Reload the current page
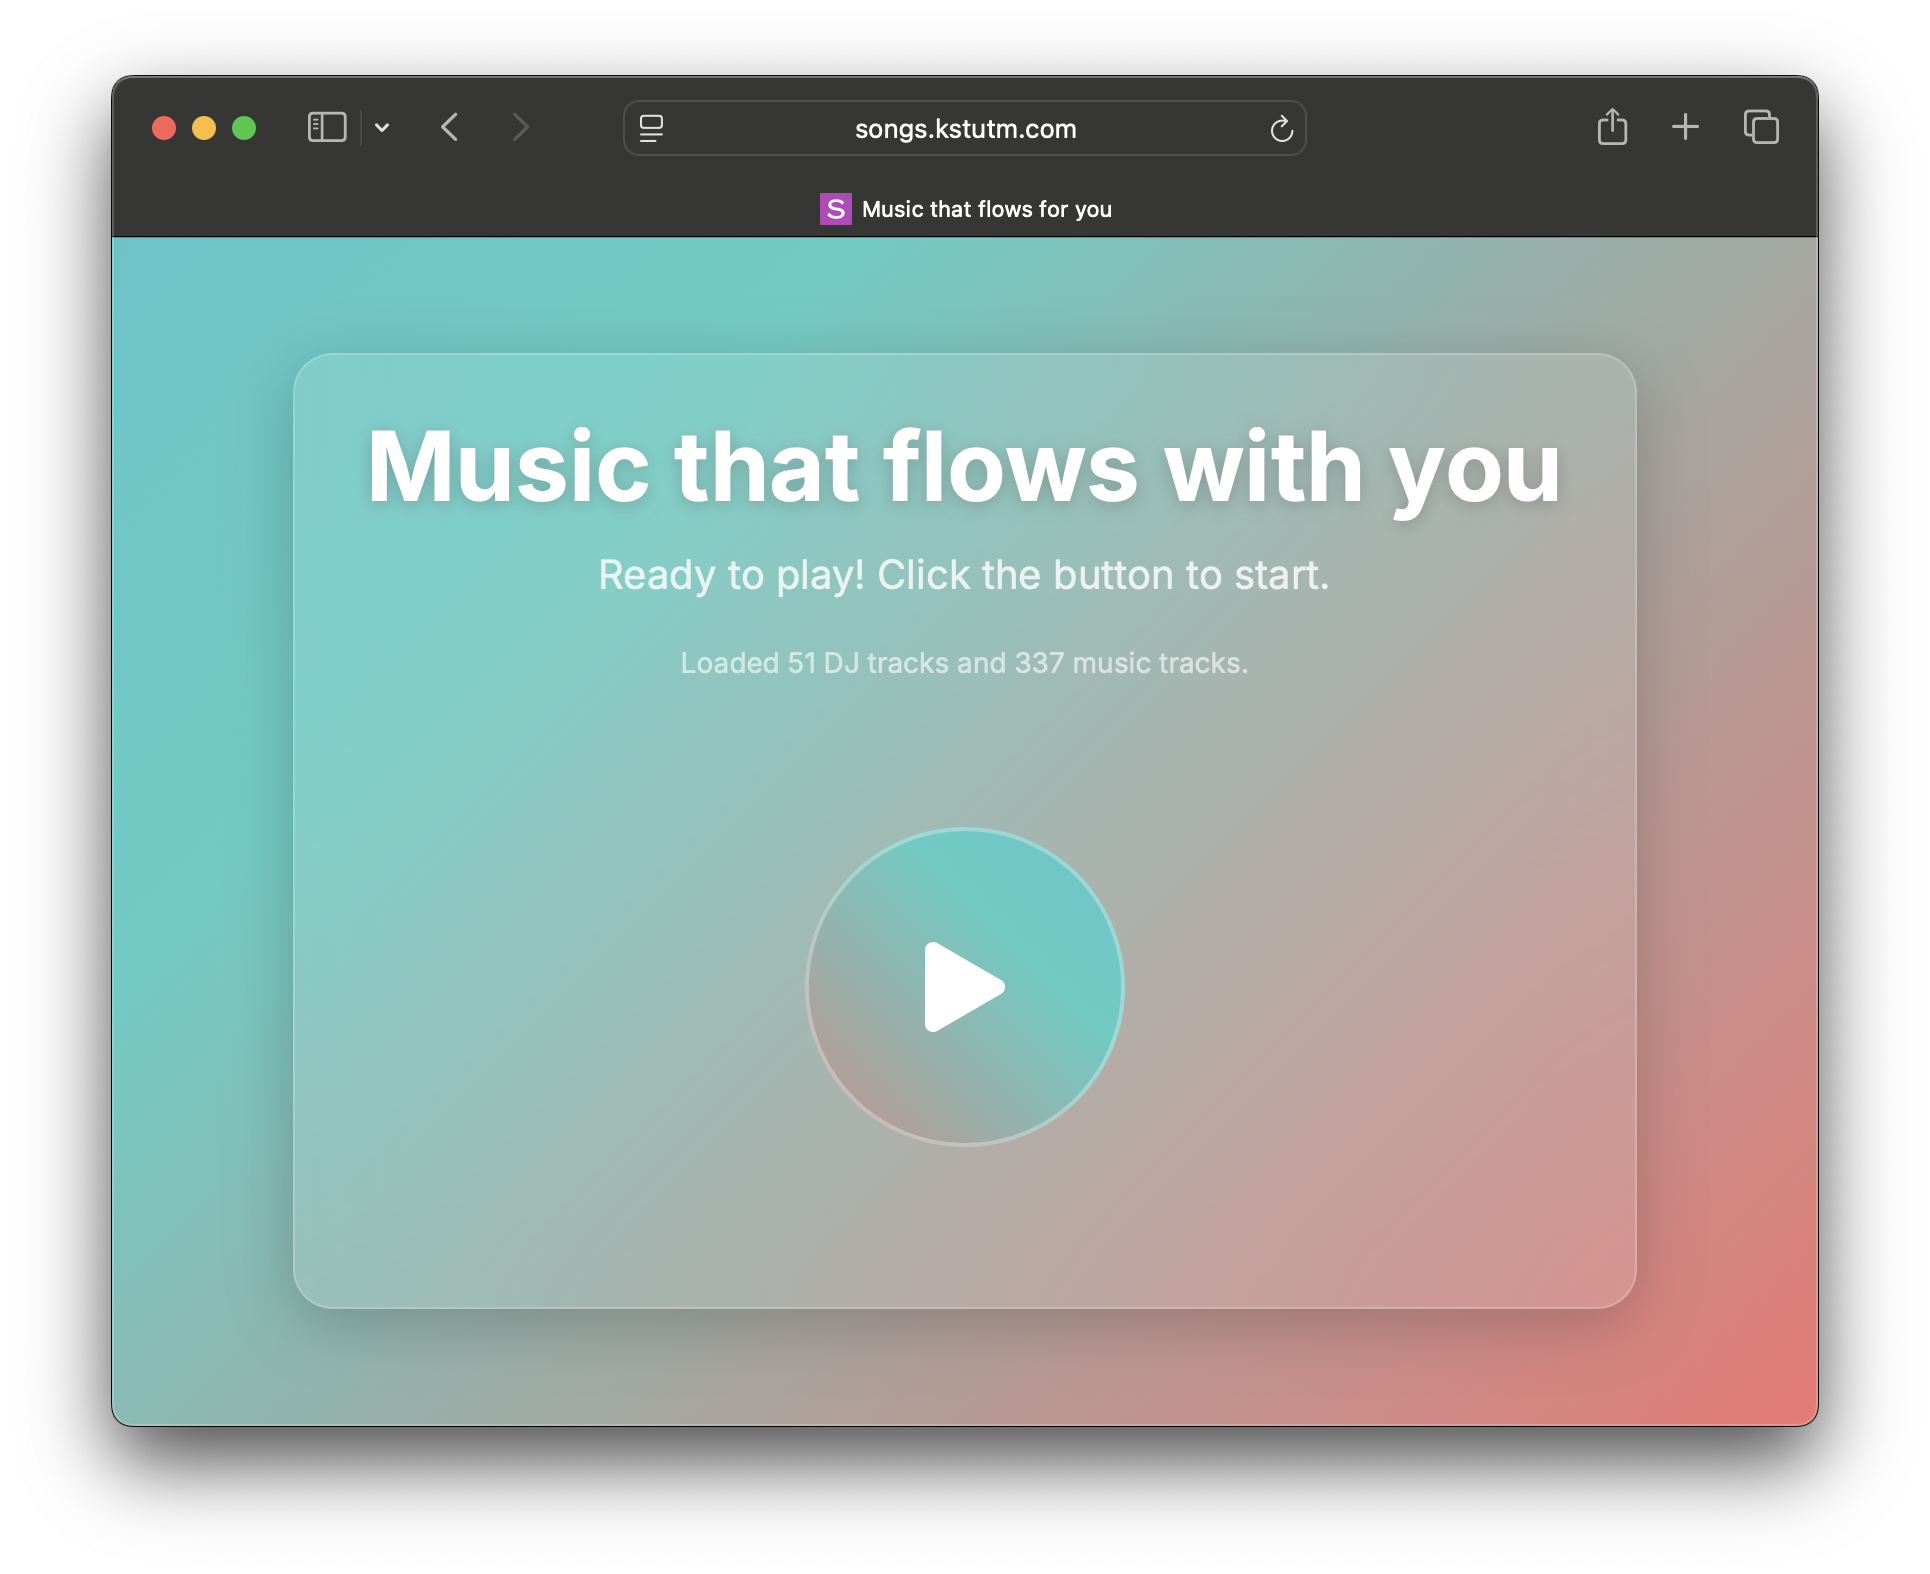Screen dimensions: 1930x1574 tap(1281, 129)
